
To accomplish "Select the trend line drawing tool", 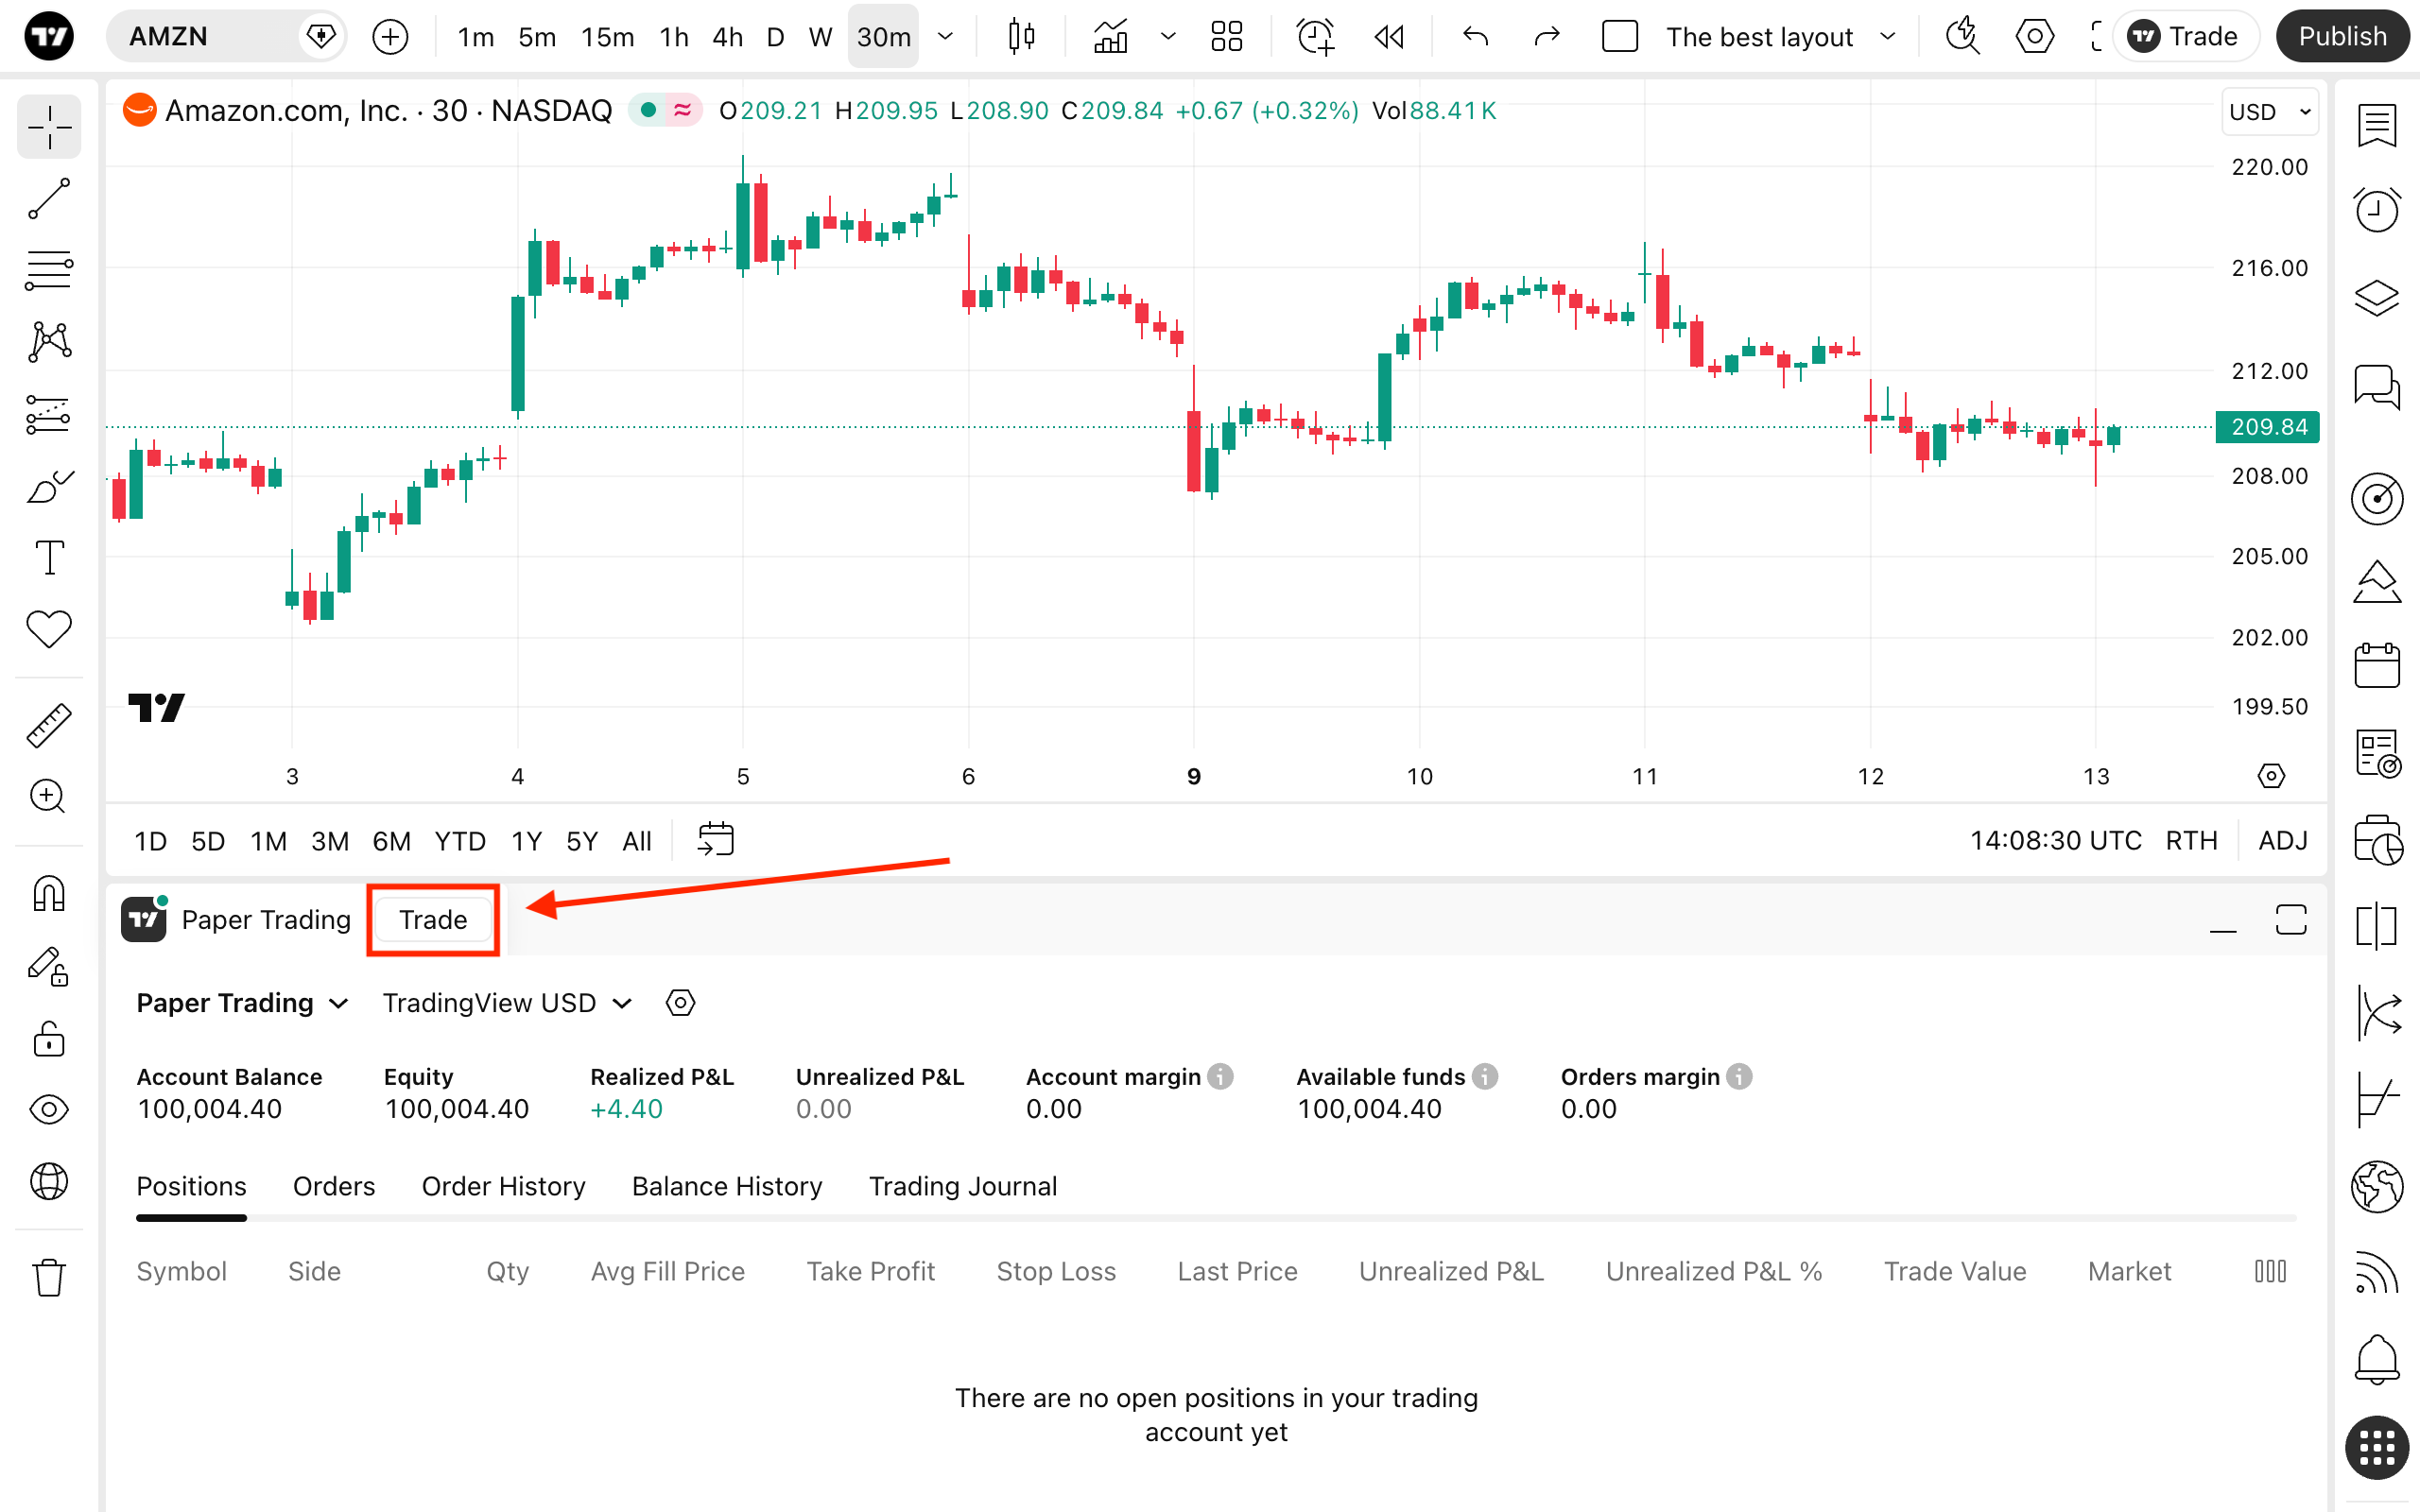I will pos(49,199).
